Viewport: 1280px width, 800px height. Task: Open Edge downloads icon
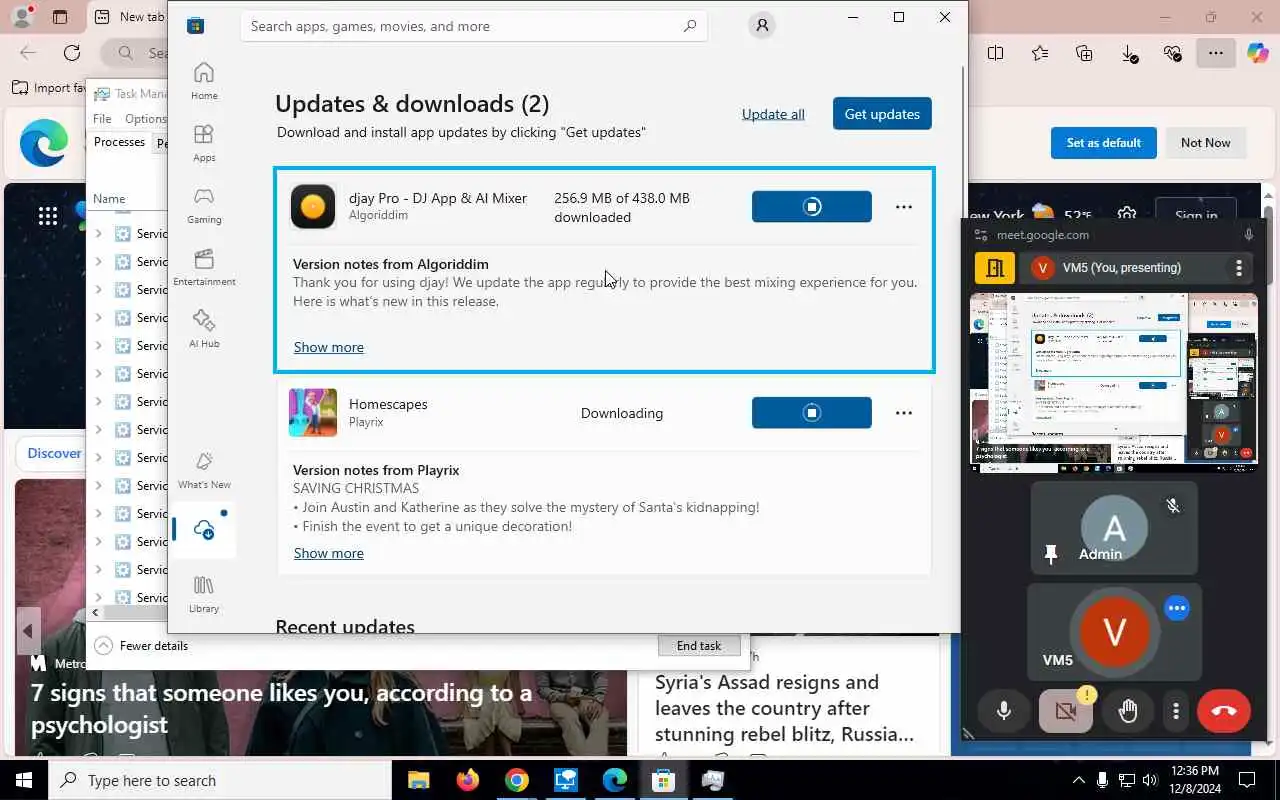(1129, 54)
